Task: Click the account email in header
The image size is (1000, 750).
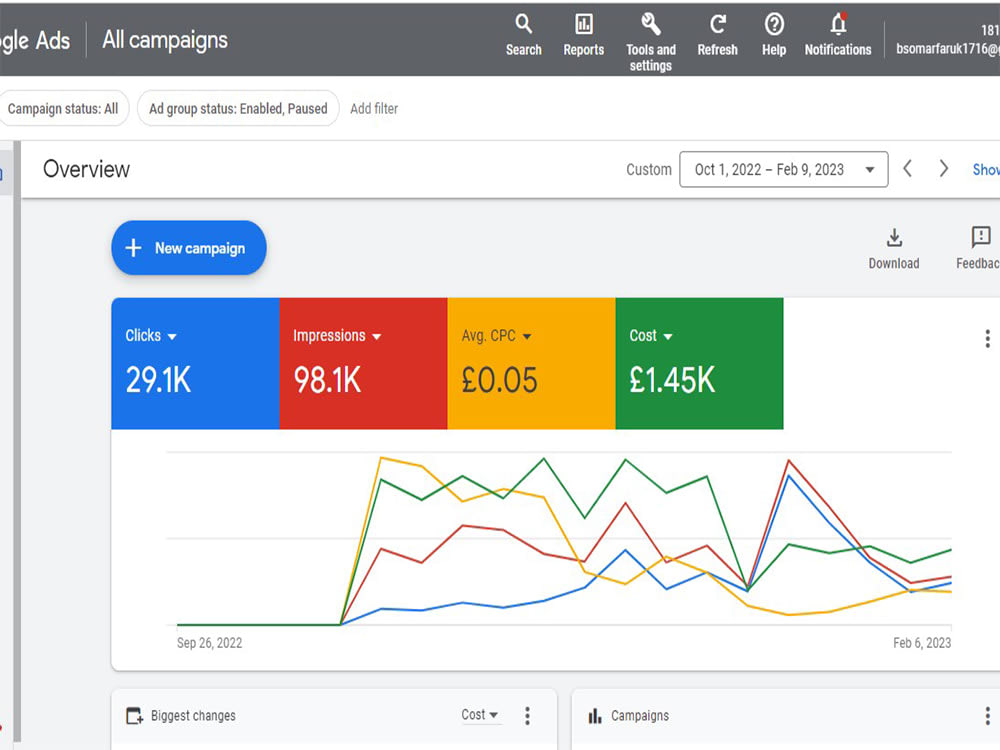Action: tap(948, 48)
